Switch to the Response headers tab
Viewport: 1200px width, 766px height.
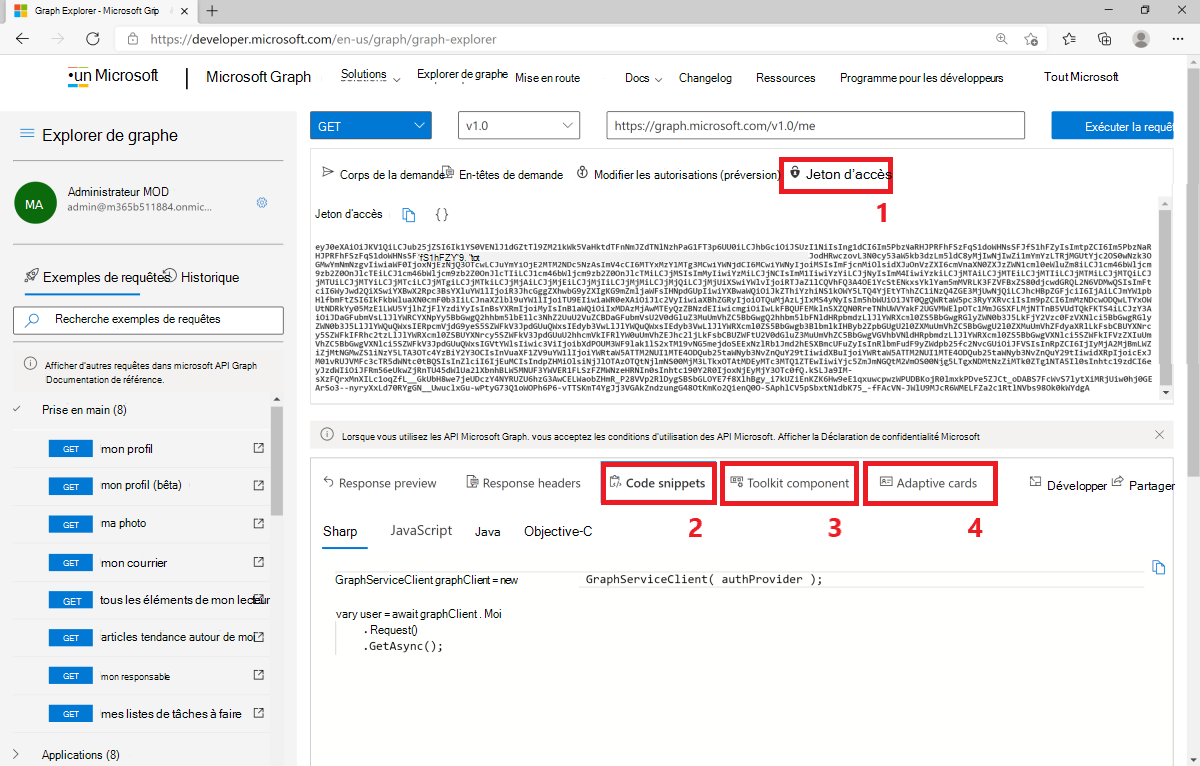click(x=523, y=483)
